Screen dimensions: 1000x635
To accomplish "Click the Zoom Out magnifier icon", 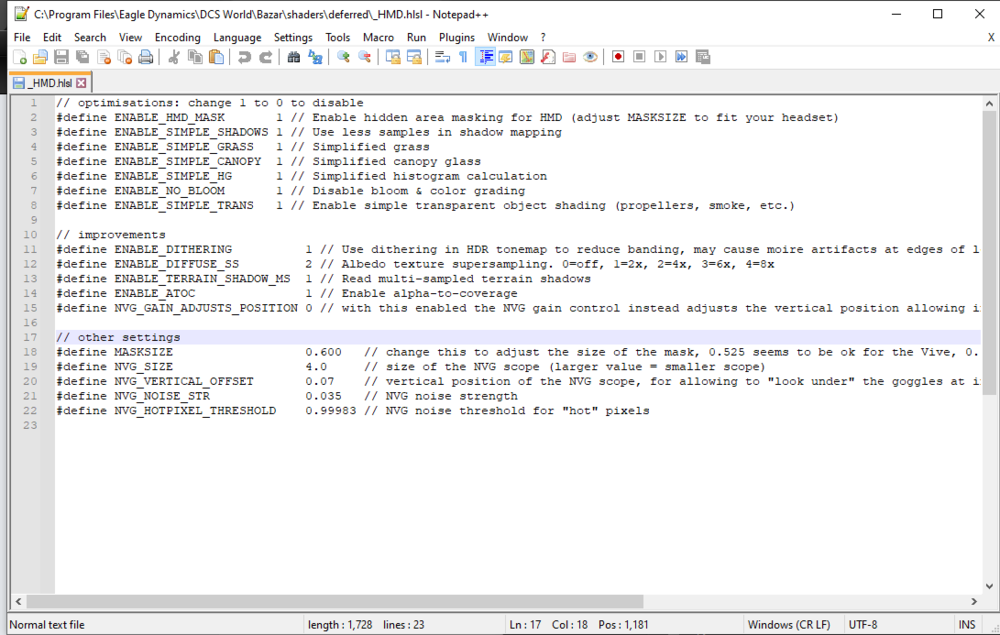I will 365,57.
